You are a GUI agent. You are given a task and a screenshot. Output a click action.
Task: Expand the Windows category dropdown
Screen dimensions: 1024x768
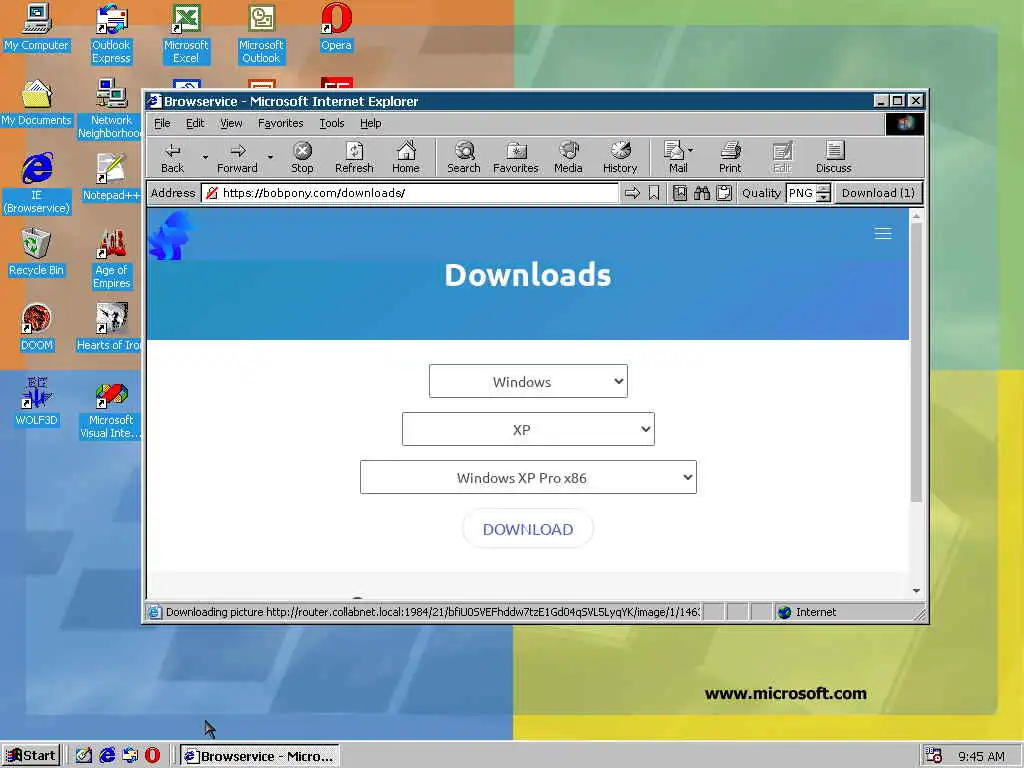(528, 381)
